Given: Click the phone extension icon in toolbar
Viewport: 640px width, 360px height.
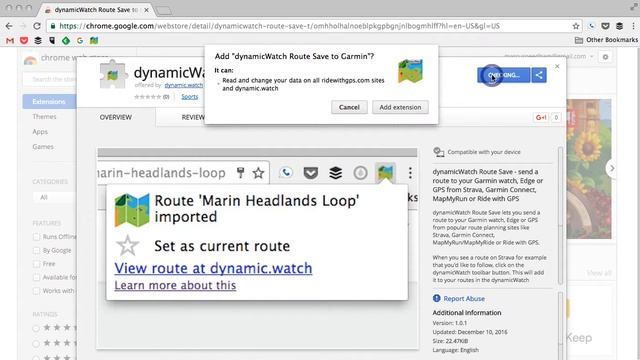Looking at the screenshot, I should click(591, 26).
